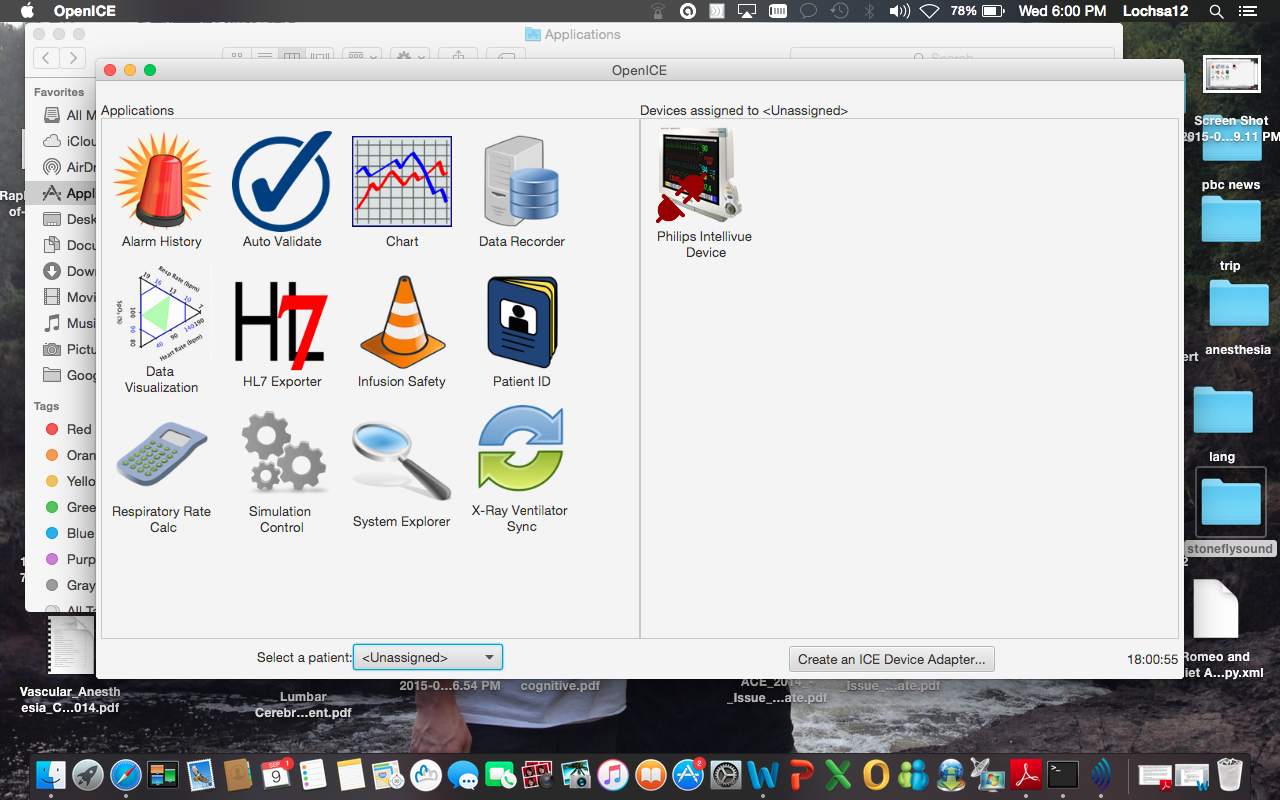Click the volume icon in menu bar
This screenshot has height=800, width=1280.
pyautogui.click(x=899, y=11)
